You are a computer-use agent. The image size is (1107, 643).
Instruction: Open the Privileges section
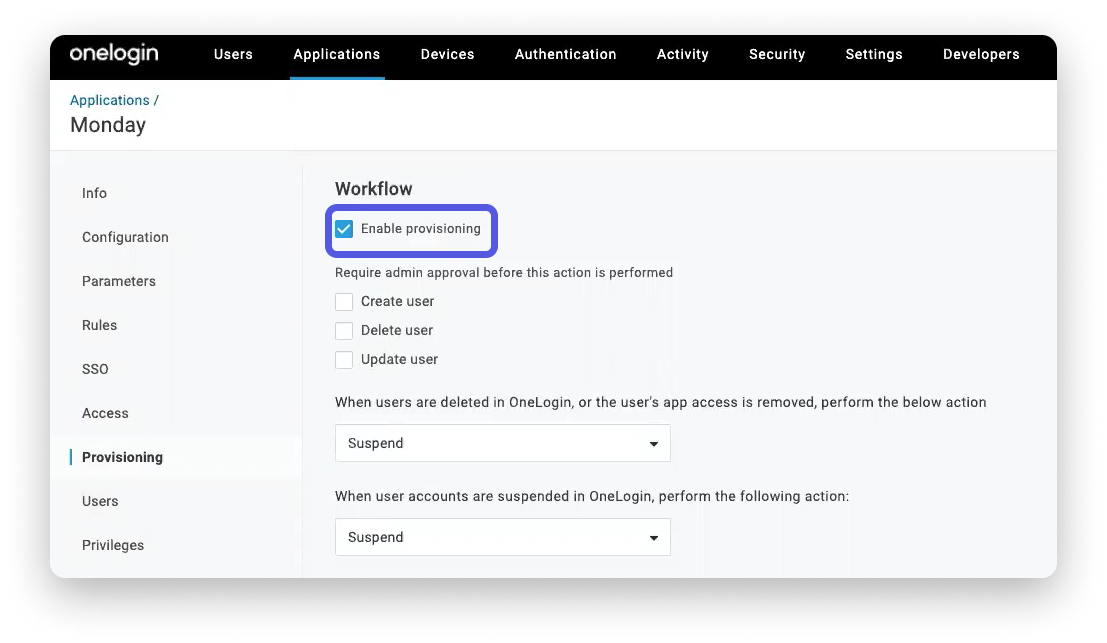113,545
